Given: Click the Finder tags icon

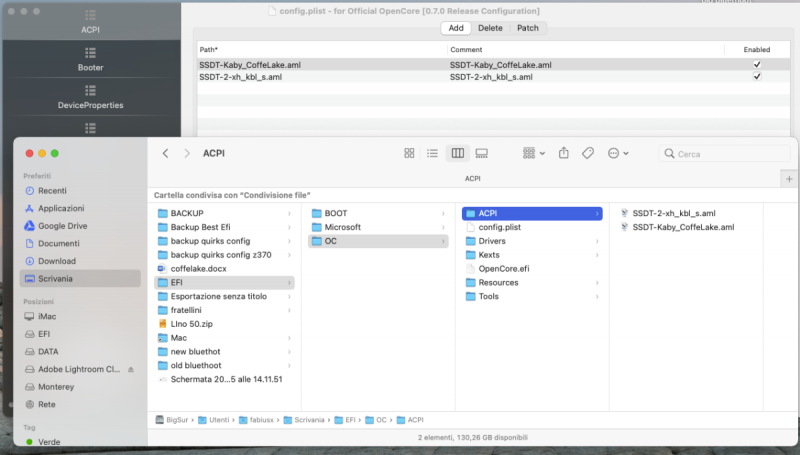Looking at the screenshot, I should point(588,153).
